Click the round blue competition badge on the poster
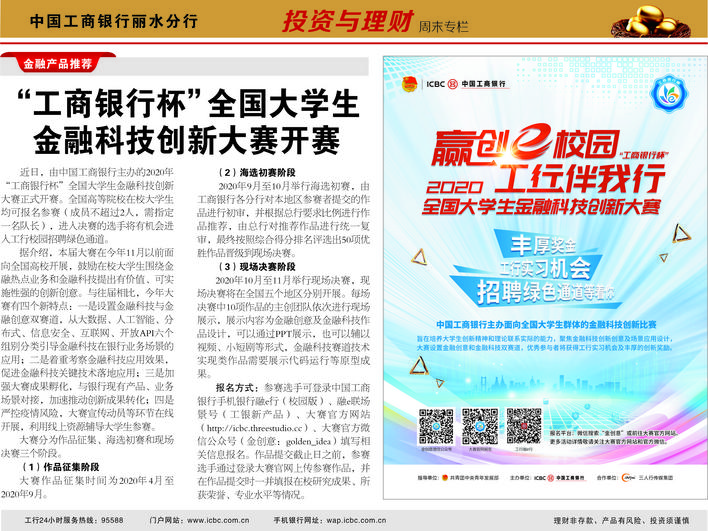 click(x=669, y=94)
